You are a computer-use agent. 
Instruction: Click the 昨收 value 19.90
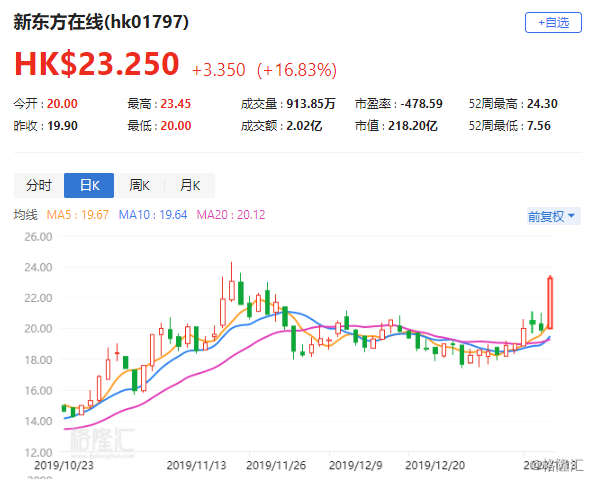click(62, 125)
